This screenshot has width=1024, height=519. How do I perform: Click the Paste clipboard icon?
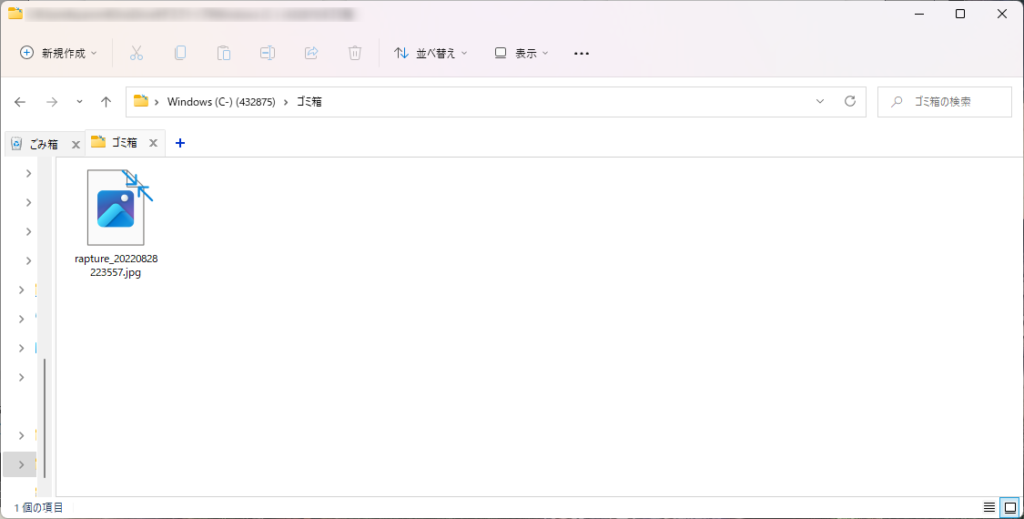[224, 53]
